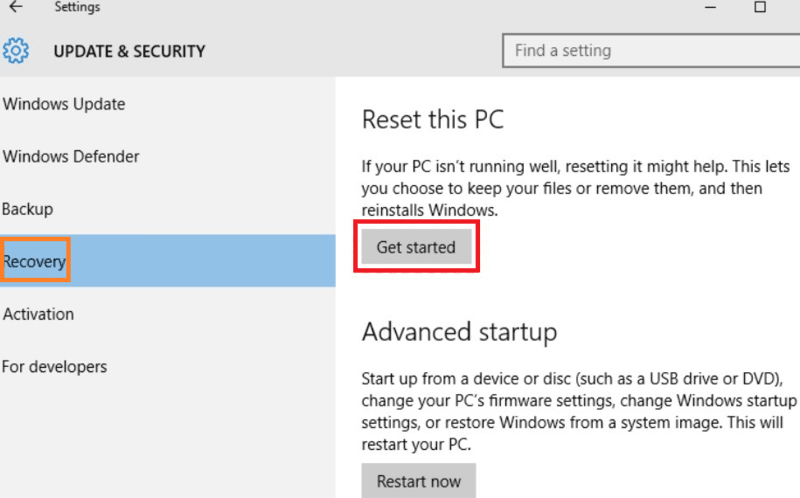Click blank sidebar area below For developers

pos(160,440)
